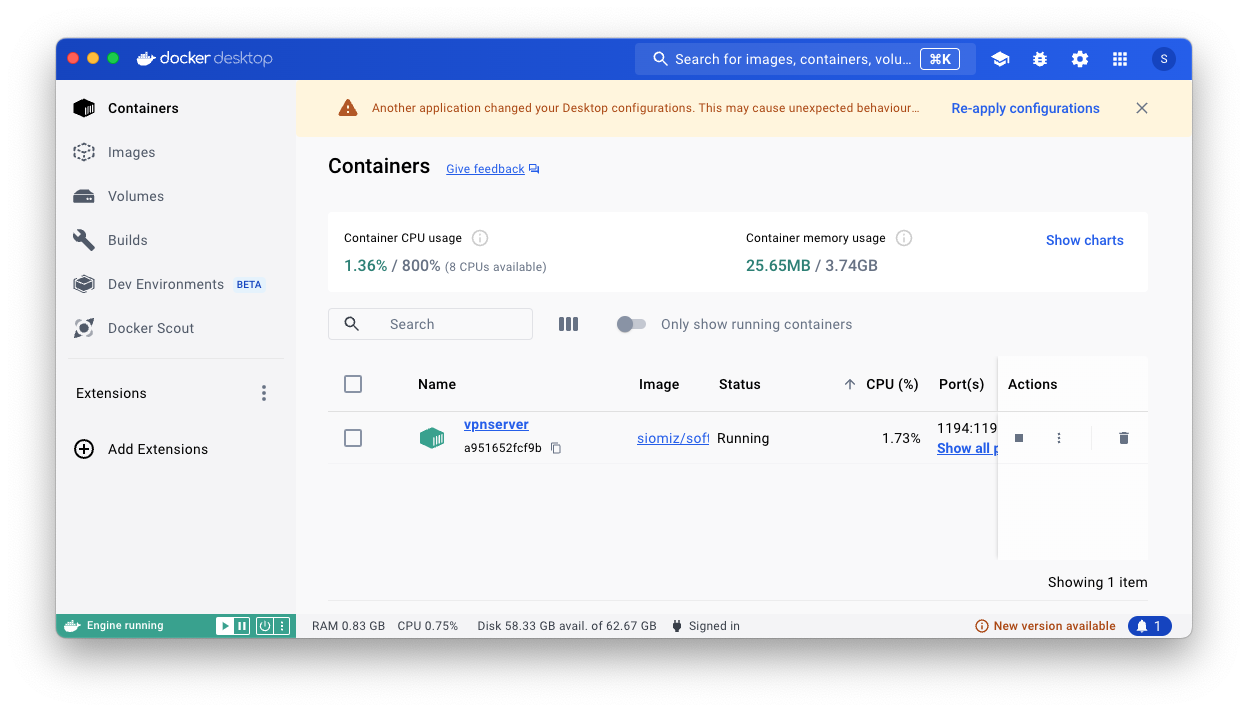
Task: Click the notifications bell icon
Action: (1149, 626)
